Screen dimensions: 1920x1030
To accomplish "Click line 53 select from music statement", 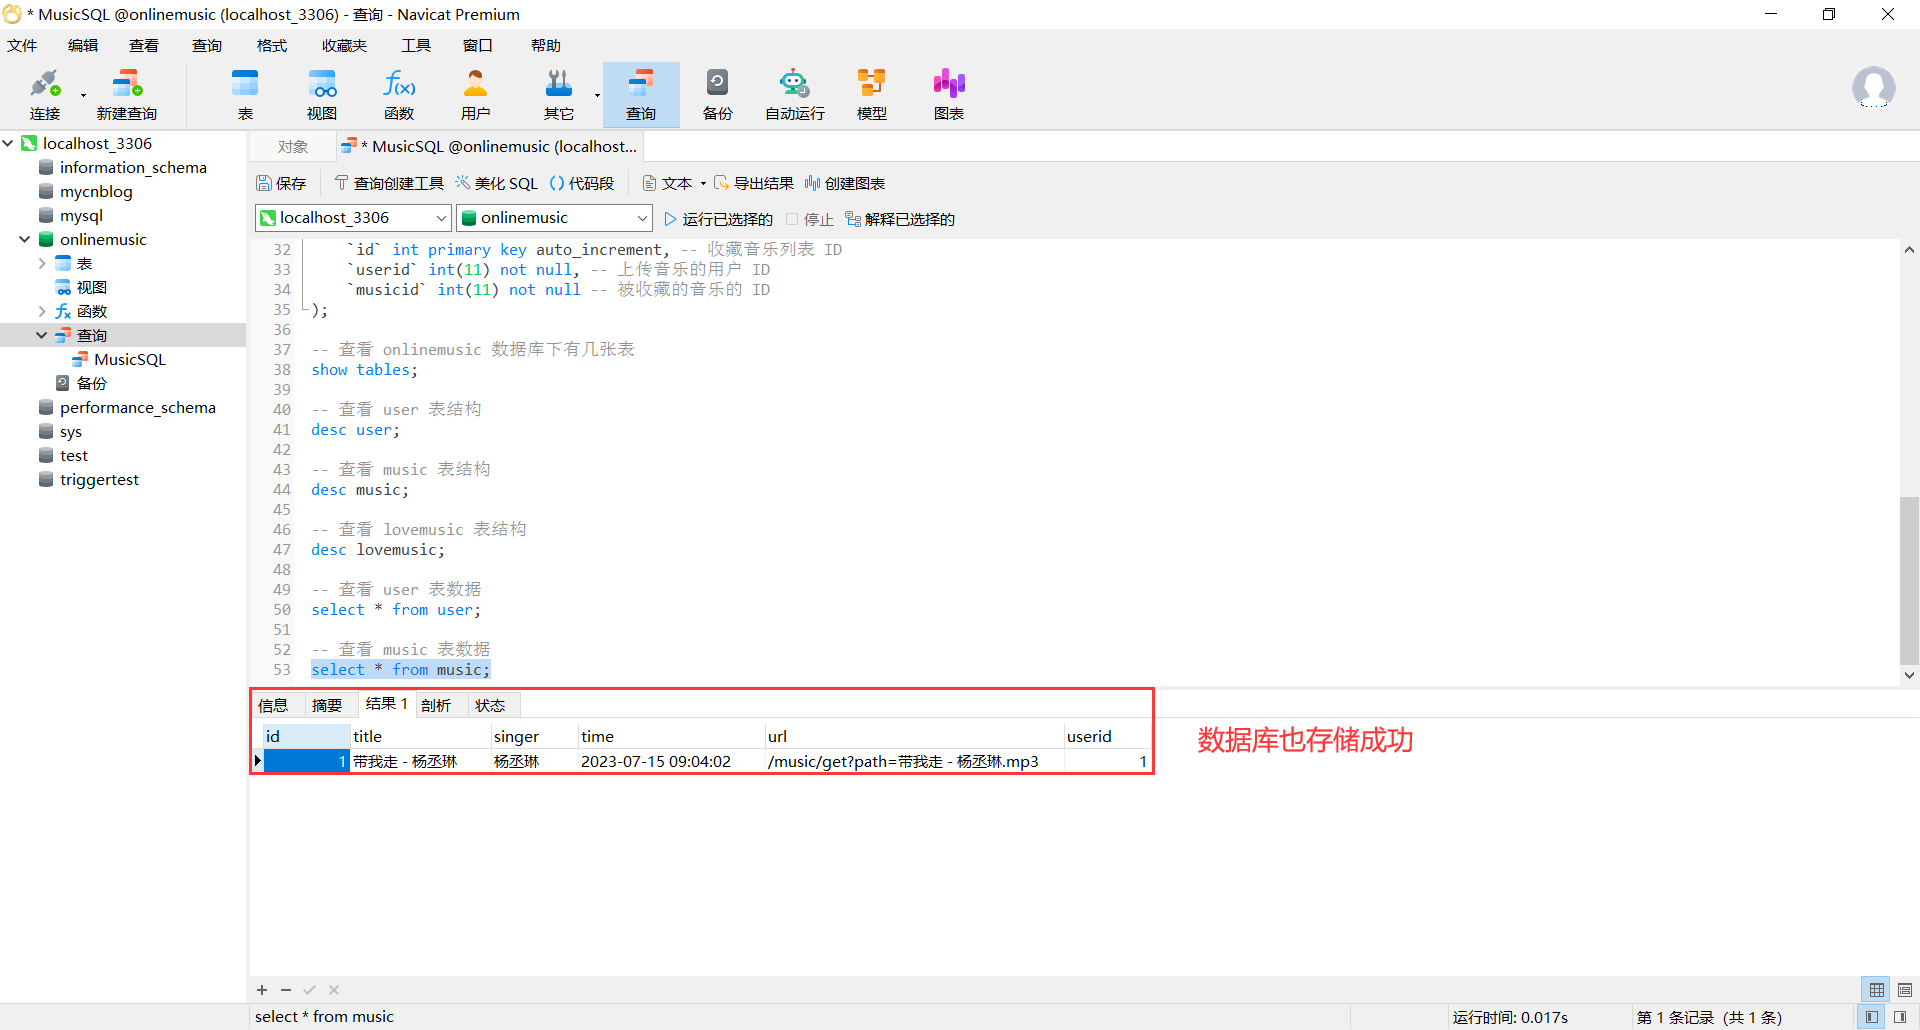I will click(x=400, y=669).
